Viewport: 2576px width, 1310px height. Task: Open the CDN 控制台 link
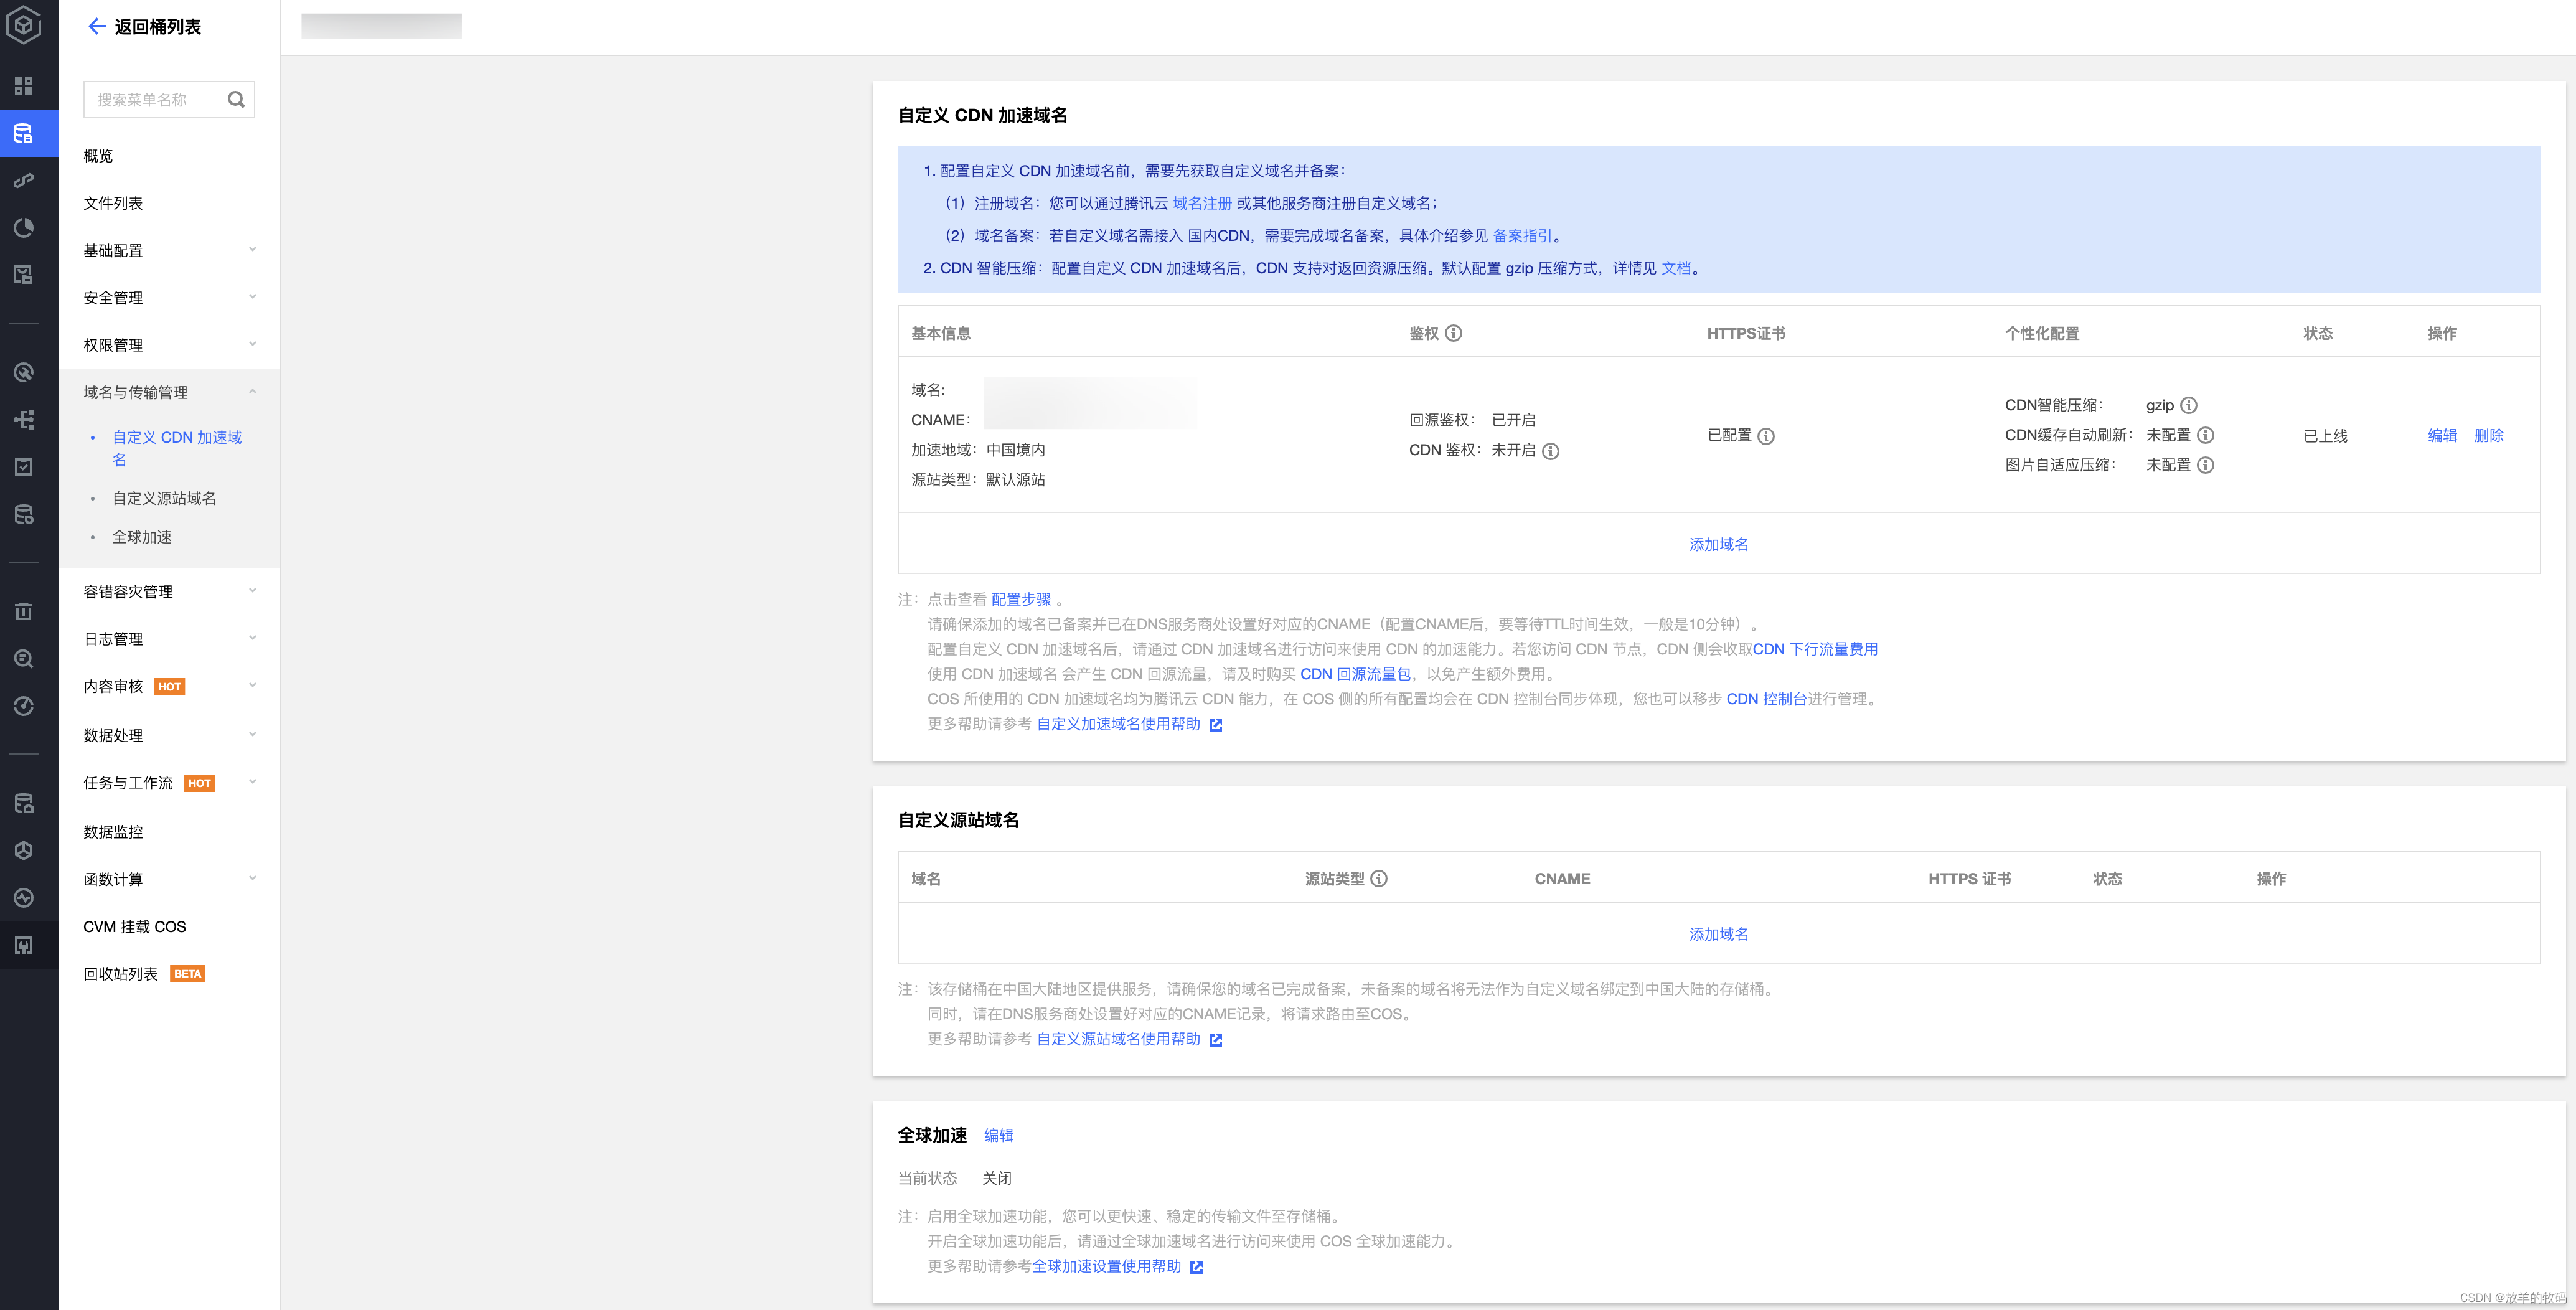click(1766, 699)
